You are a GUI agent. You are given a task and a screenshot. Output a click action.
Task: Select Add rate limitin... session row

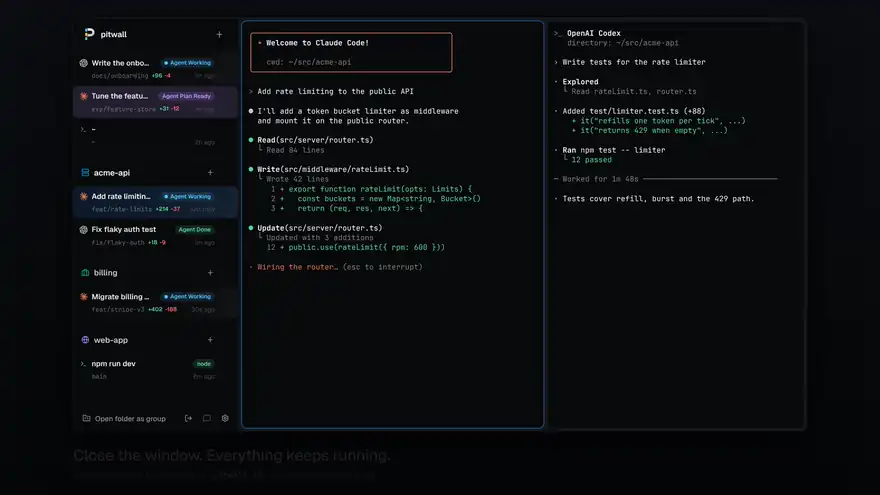tap(155, 202)
